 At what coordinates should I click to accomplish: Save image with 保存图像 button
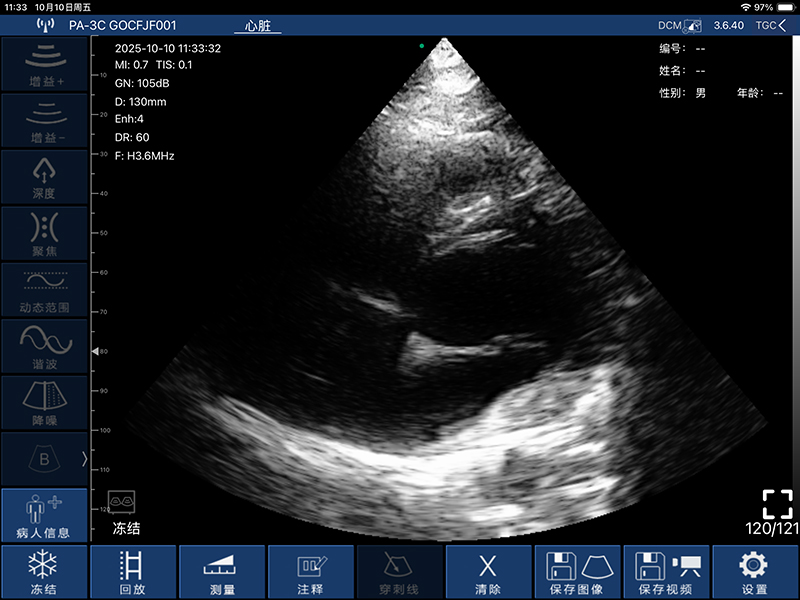[577, 572]
